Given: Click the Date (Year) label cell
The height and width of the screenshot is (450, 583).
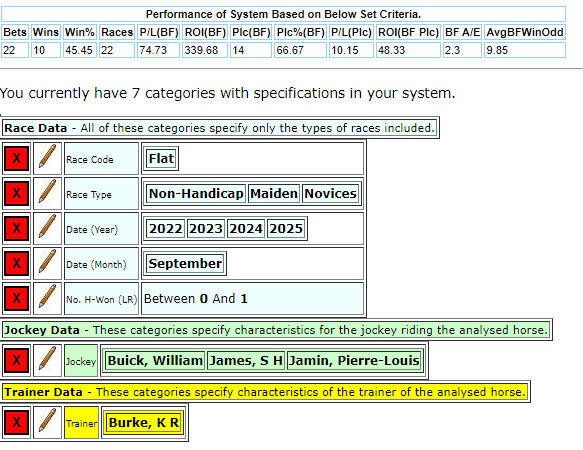Looking at the screenshot, I should click(x=102, y=229).
